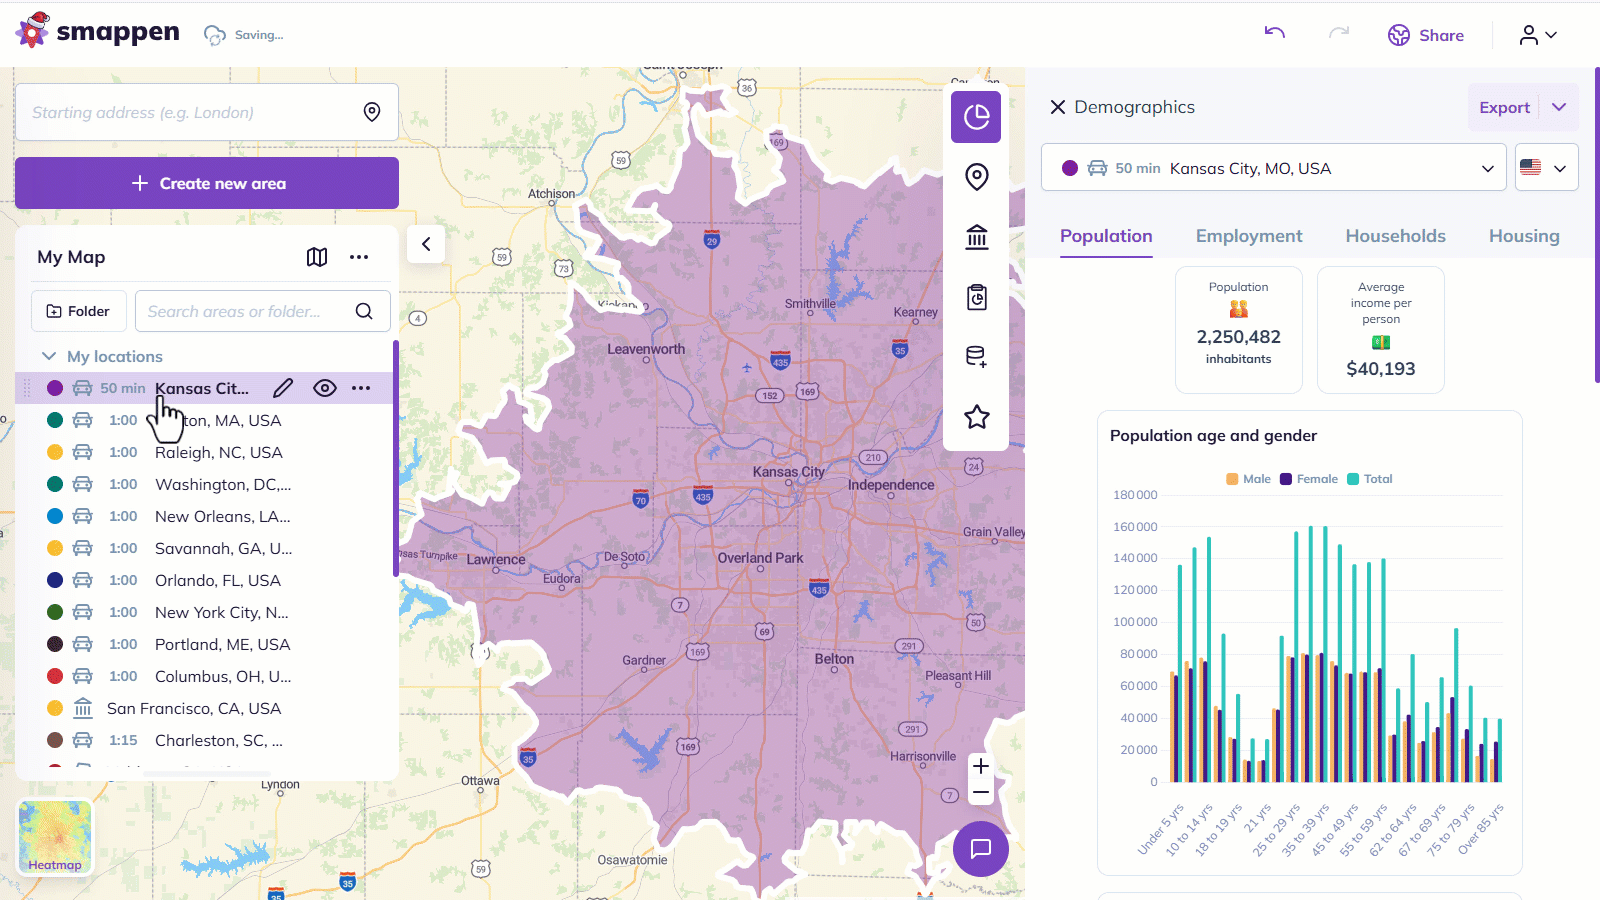Collapse the My locations folder
Viewport: 1600px width, 900px height.
tap(48, 356)
